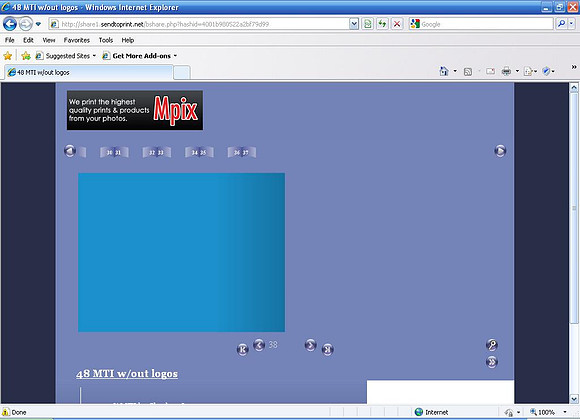Screen dimensions: 580x420
Task: Click the red Stop loading icon
Action: pyautogui.click(x=397, y=24)
